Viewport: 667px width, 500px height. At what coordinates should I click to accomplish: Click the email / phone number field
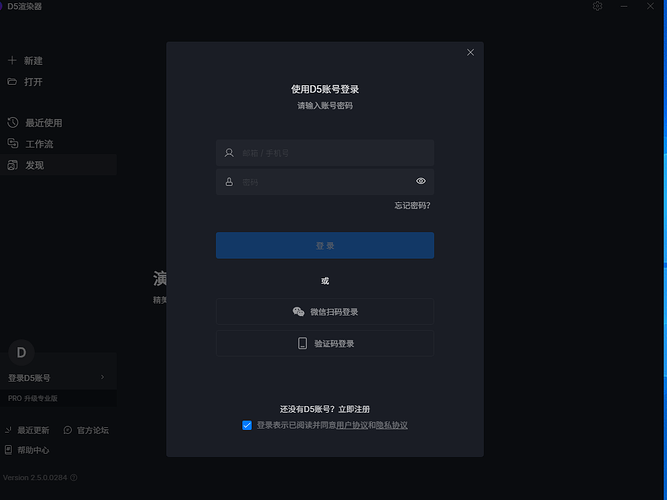tap(325, 153)
